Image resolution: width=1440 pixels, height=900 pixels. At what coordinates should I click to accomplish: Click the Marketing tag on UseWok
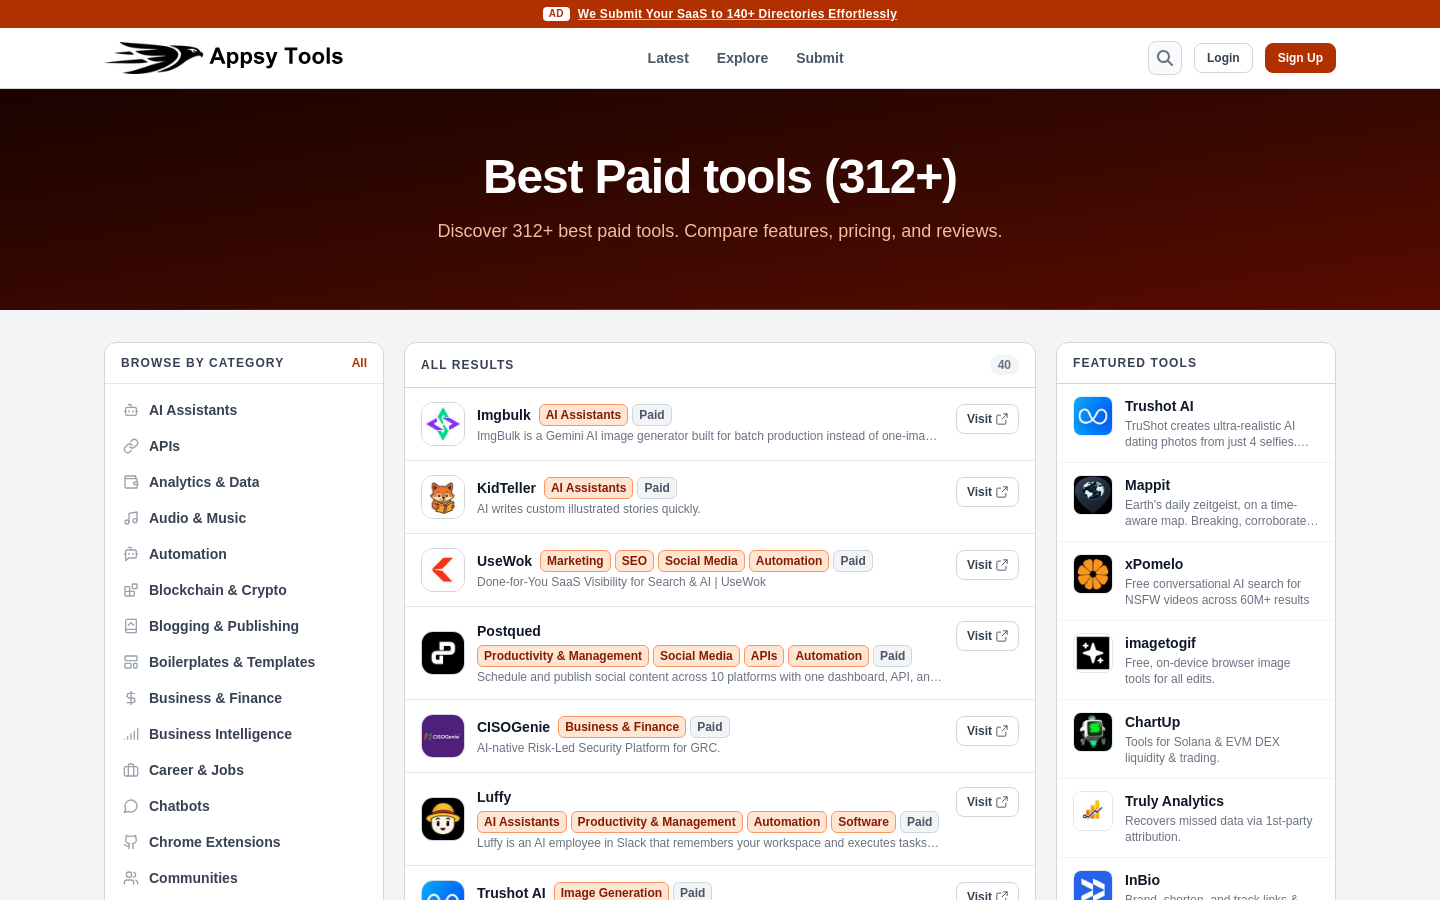575,561
